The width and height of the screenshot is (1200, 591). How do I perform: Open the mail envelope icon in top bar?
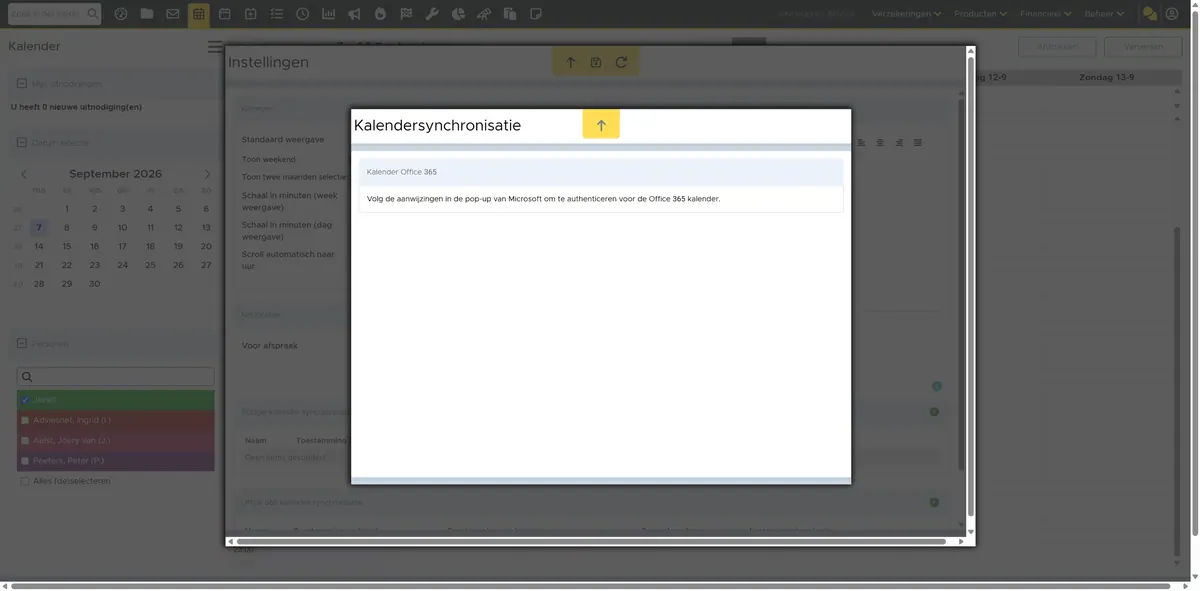coord(173,14)
